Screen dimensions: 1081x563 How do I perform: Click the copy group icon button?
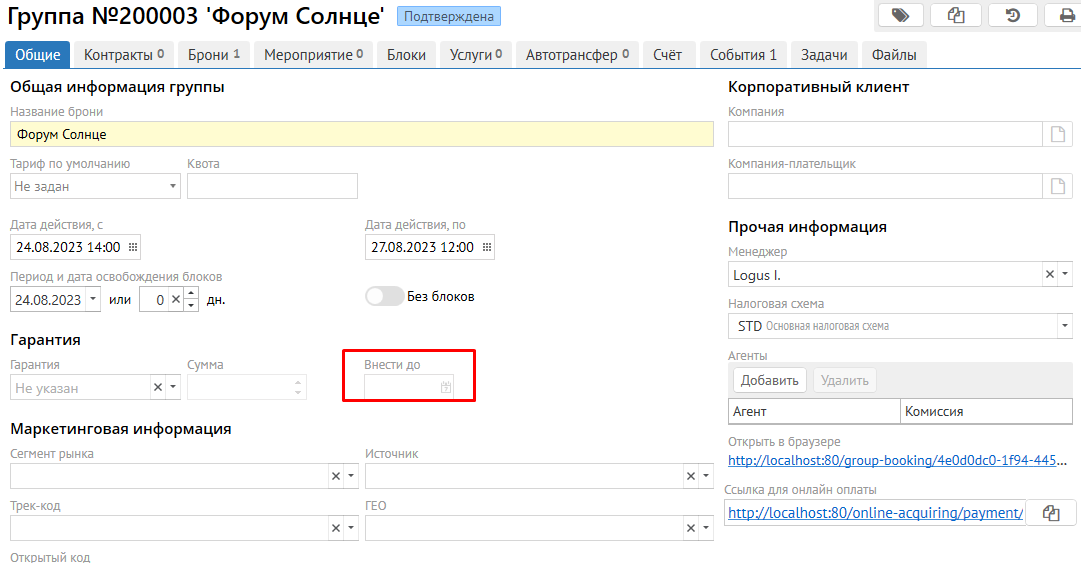click(955, 15)
